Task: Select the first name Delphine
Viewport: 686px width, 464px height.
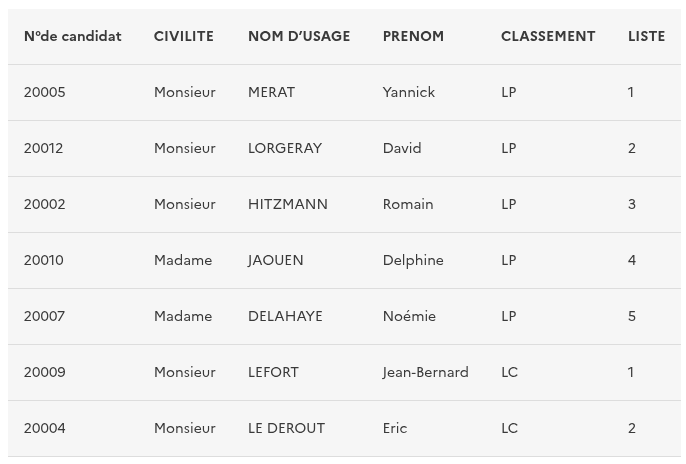Action: pyautogui.click(x=413, y=260)
